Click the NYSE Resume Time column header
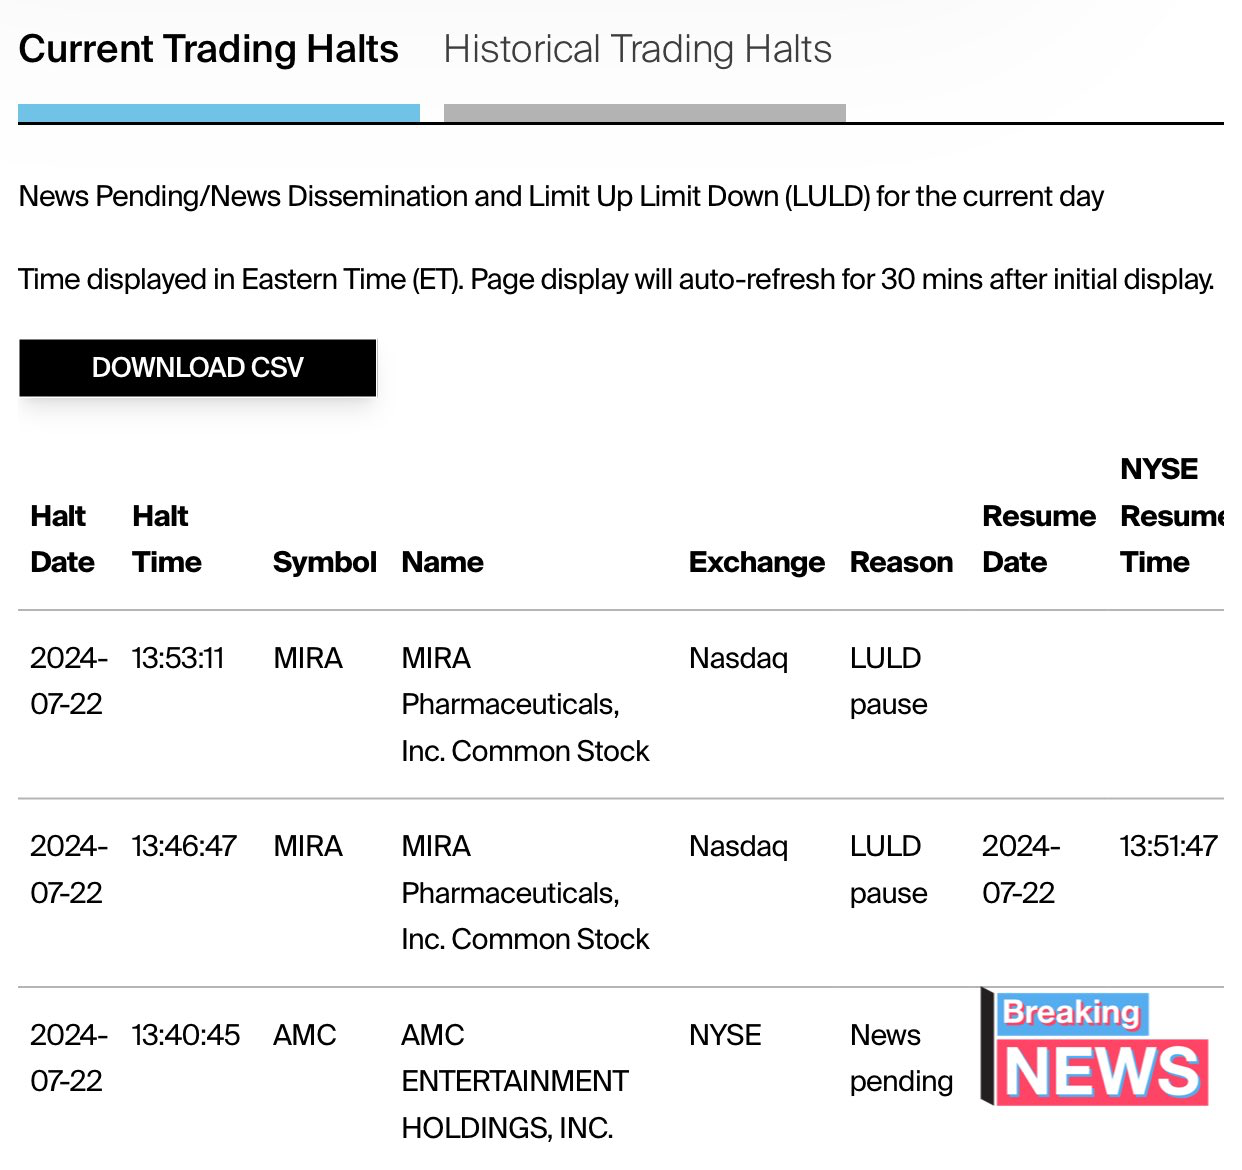The image size is (1242, 1170). click(1172, 516)
